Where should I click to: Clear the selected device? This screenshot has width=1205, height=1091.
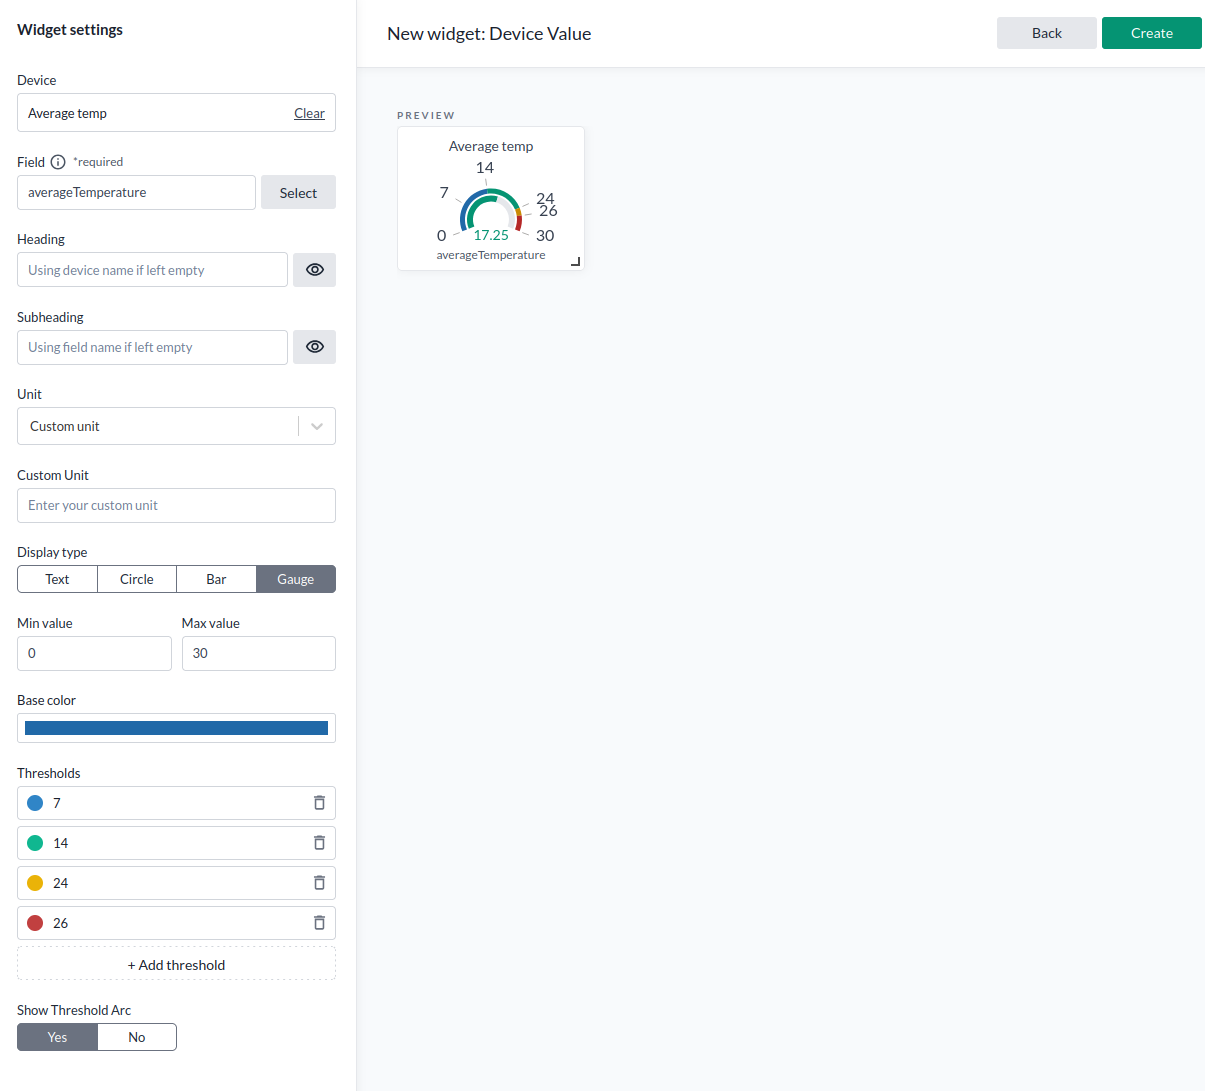click(x=309, y=113)
